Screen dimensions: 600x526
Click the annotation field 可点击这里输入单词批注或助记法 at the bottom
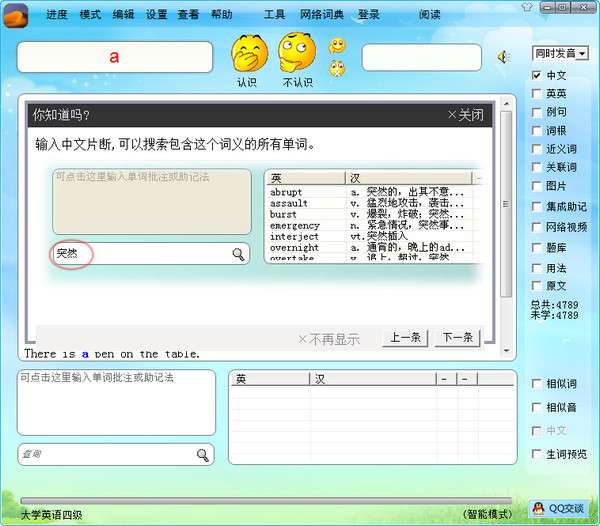tap(116, 402)
